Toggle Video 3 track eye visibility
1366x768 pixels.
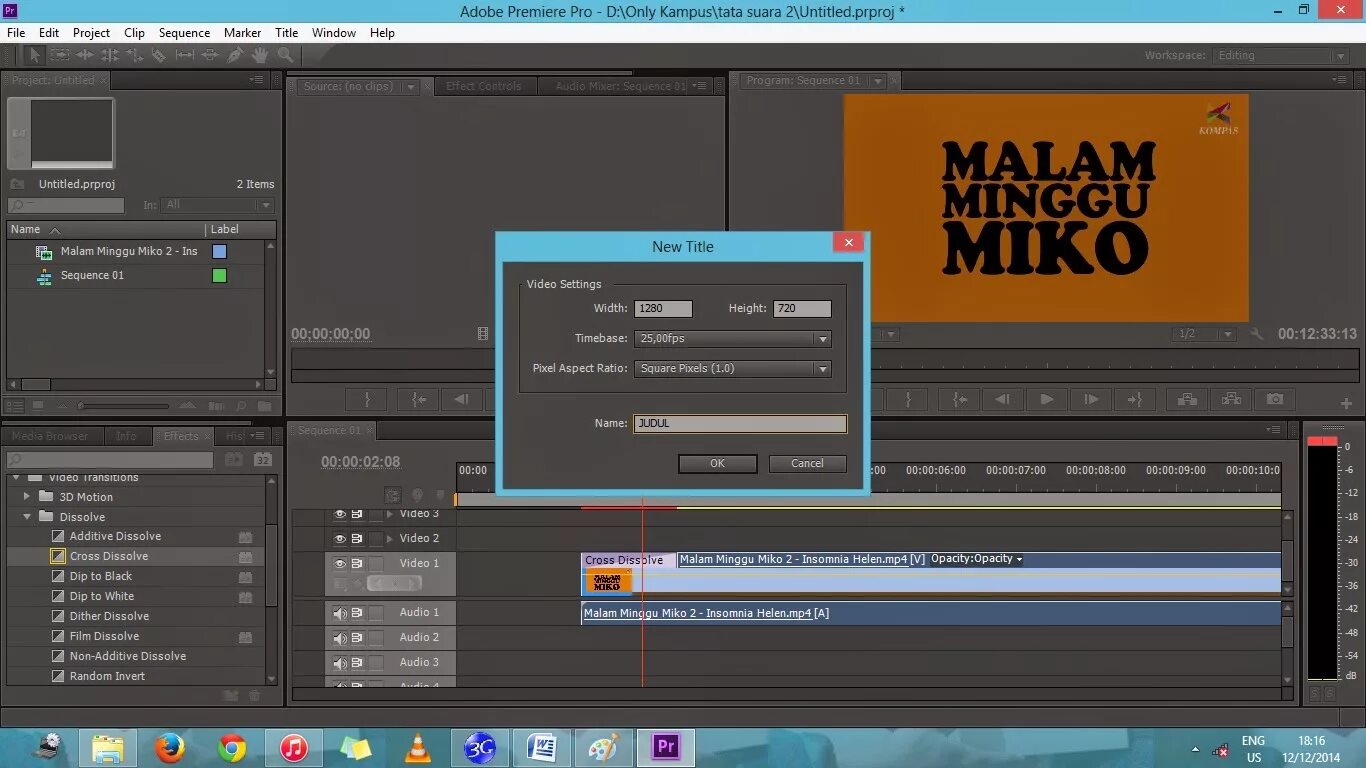pyautogui.click(x=340, y=514)
